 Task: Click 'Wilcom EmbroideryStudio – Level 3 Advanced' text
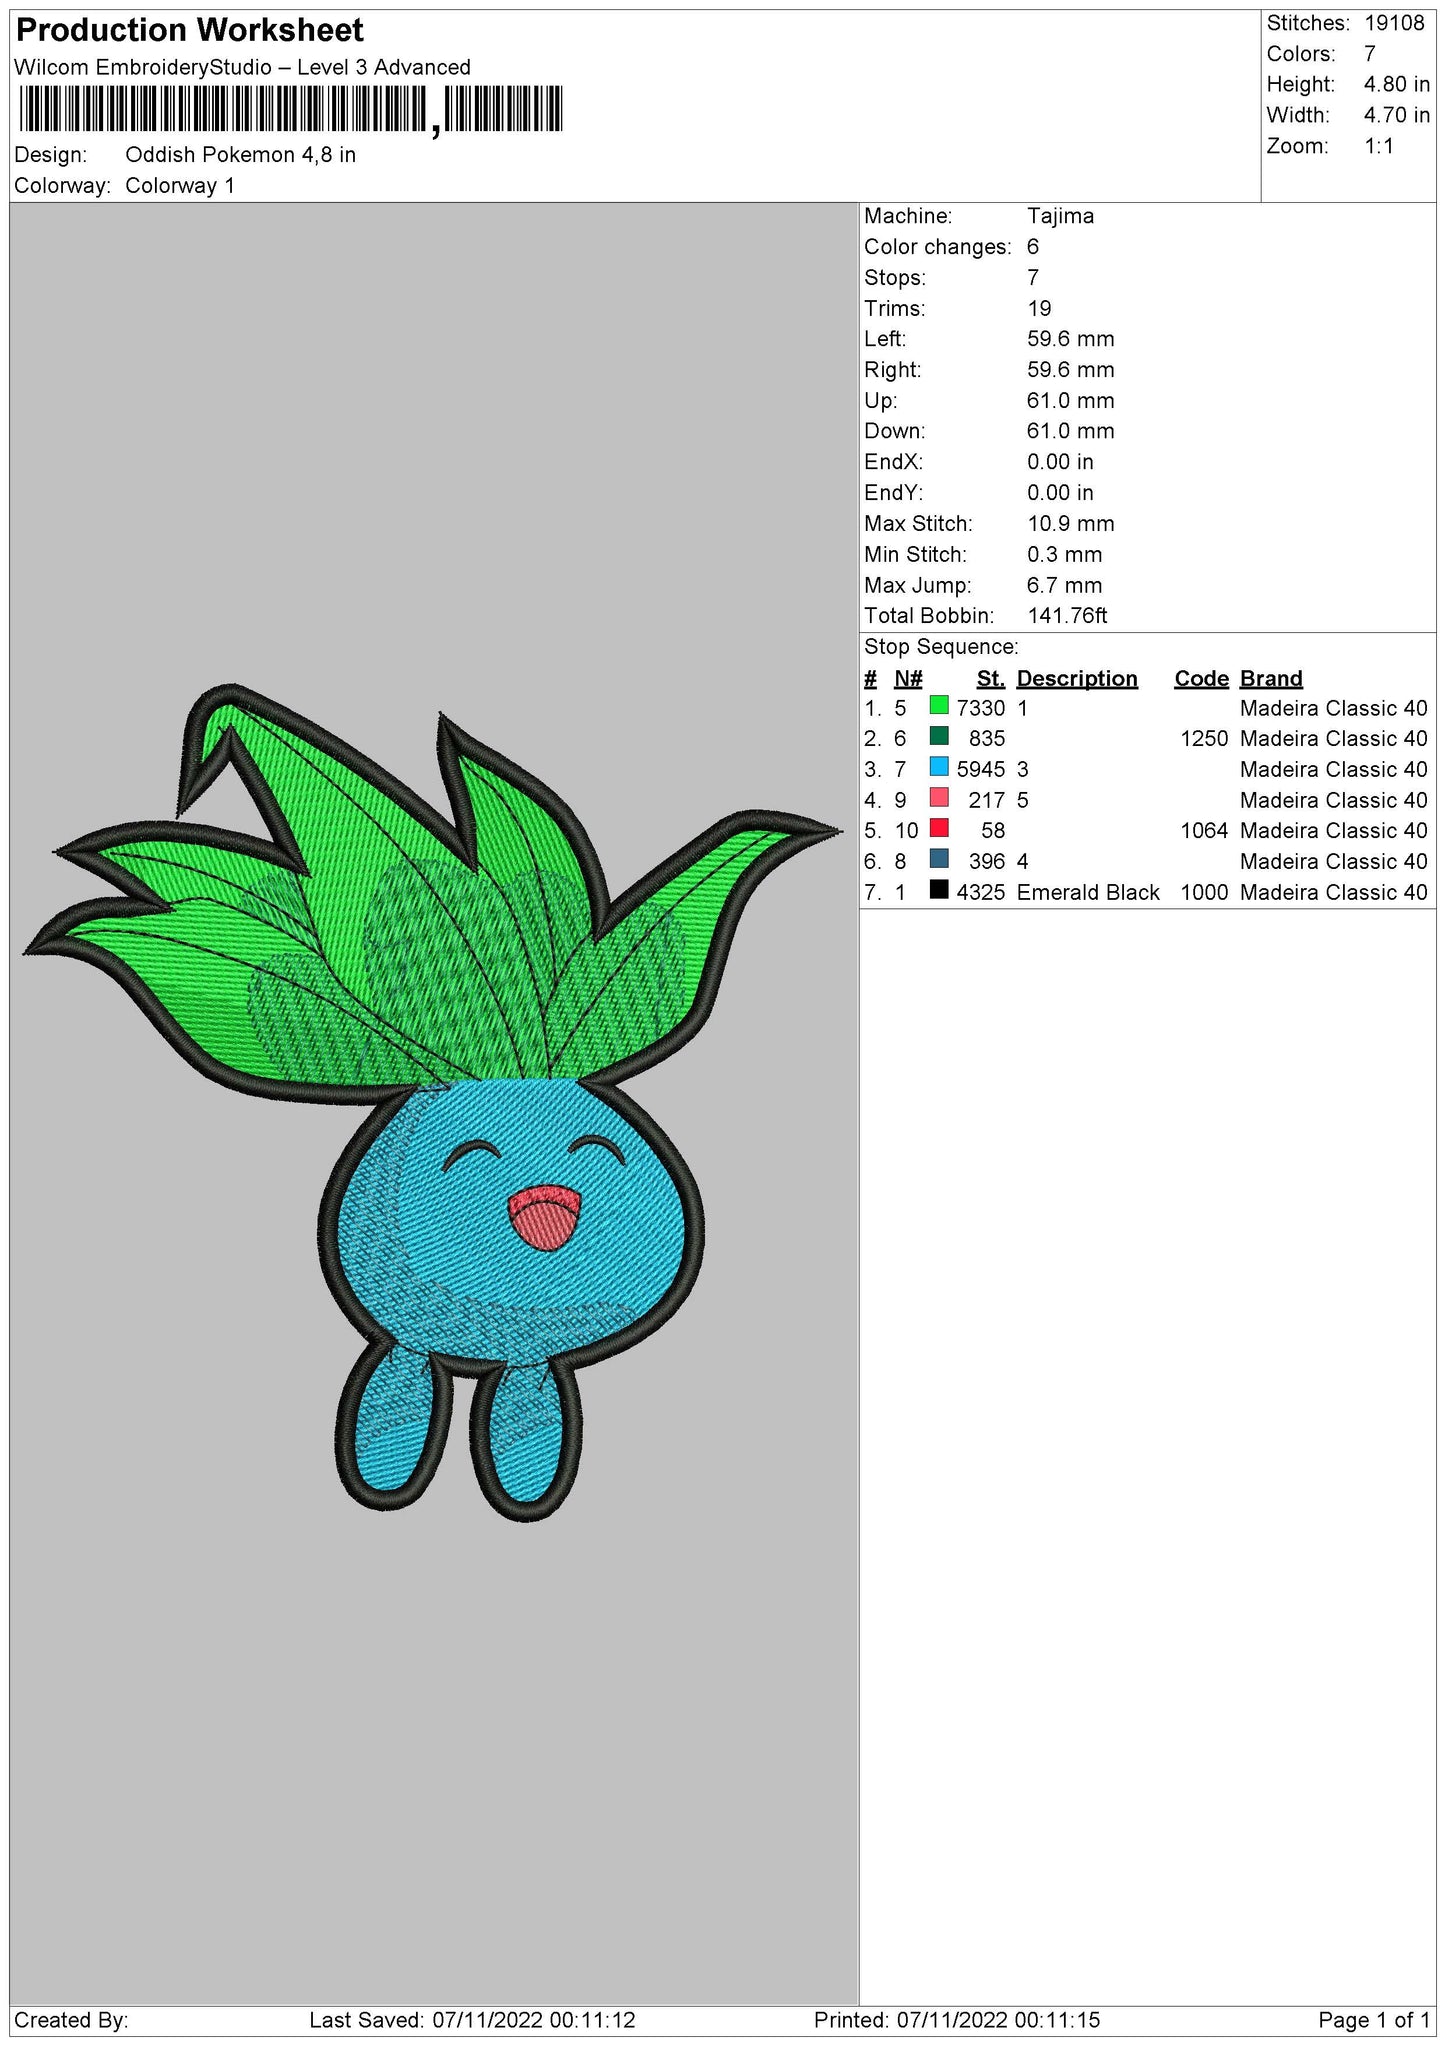pyautogui.click(x=242, y=68)
